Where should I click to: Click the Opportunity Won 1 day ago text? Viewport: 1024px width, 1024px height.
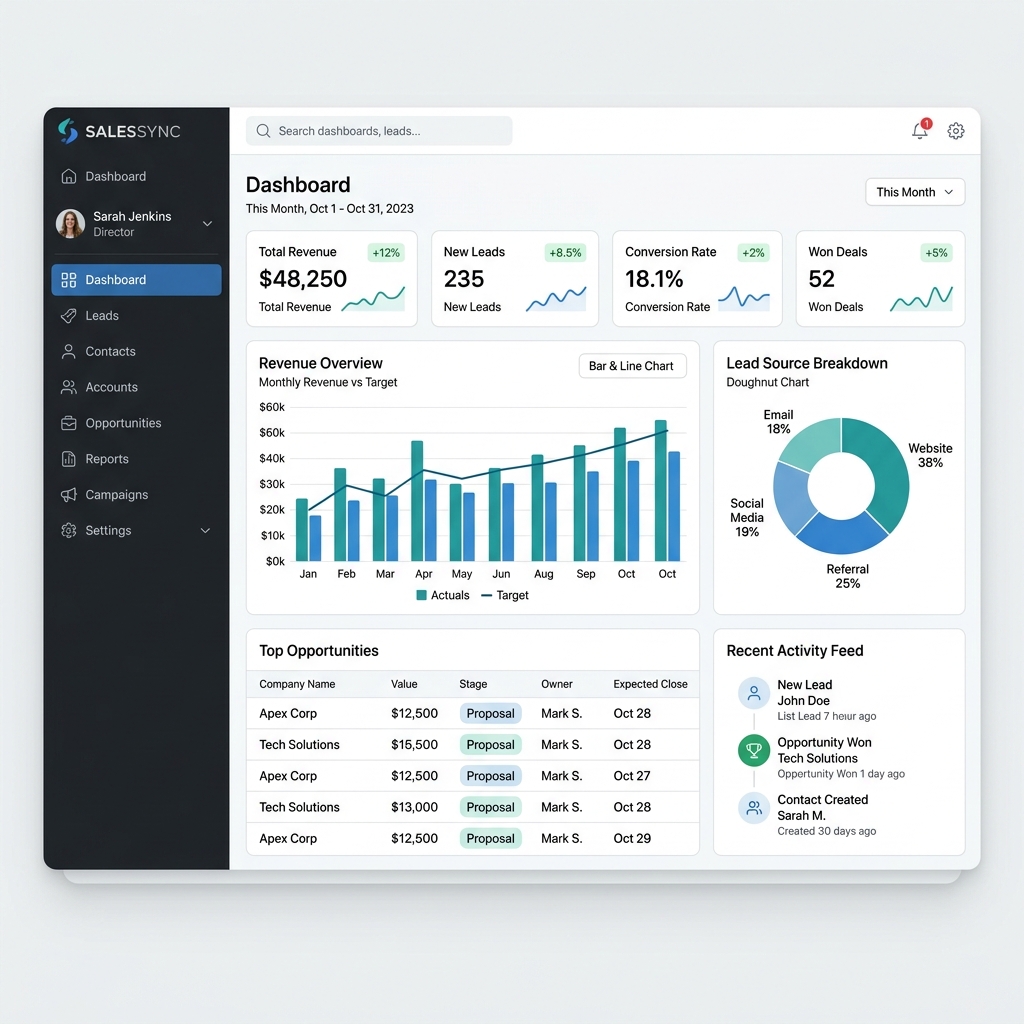pos(841,774)
